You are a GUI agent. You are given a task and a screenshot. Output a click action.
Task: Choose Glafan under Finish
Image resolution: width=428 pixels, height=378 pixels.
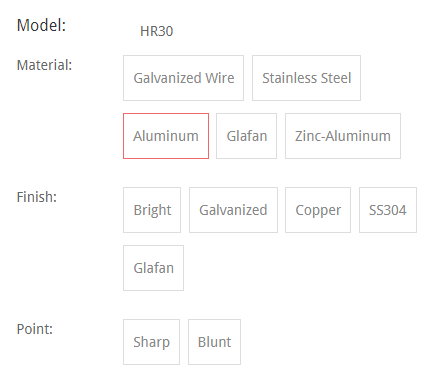point(153,268)
